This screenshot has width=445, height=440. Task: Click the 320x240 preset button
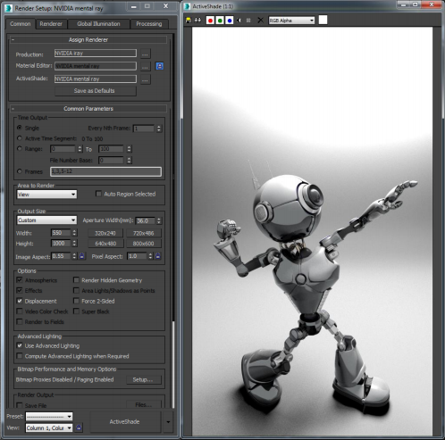point(105,233)
